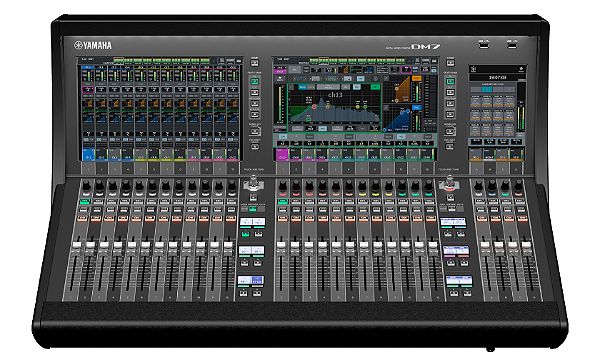This screenshot has height=360, width=600.
Task: Tap the right Touch and Turn knob
Action: [x=450, y=183]
